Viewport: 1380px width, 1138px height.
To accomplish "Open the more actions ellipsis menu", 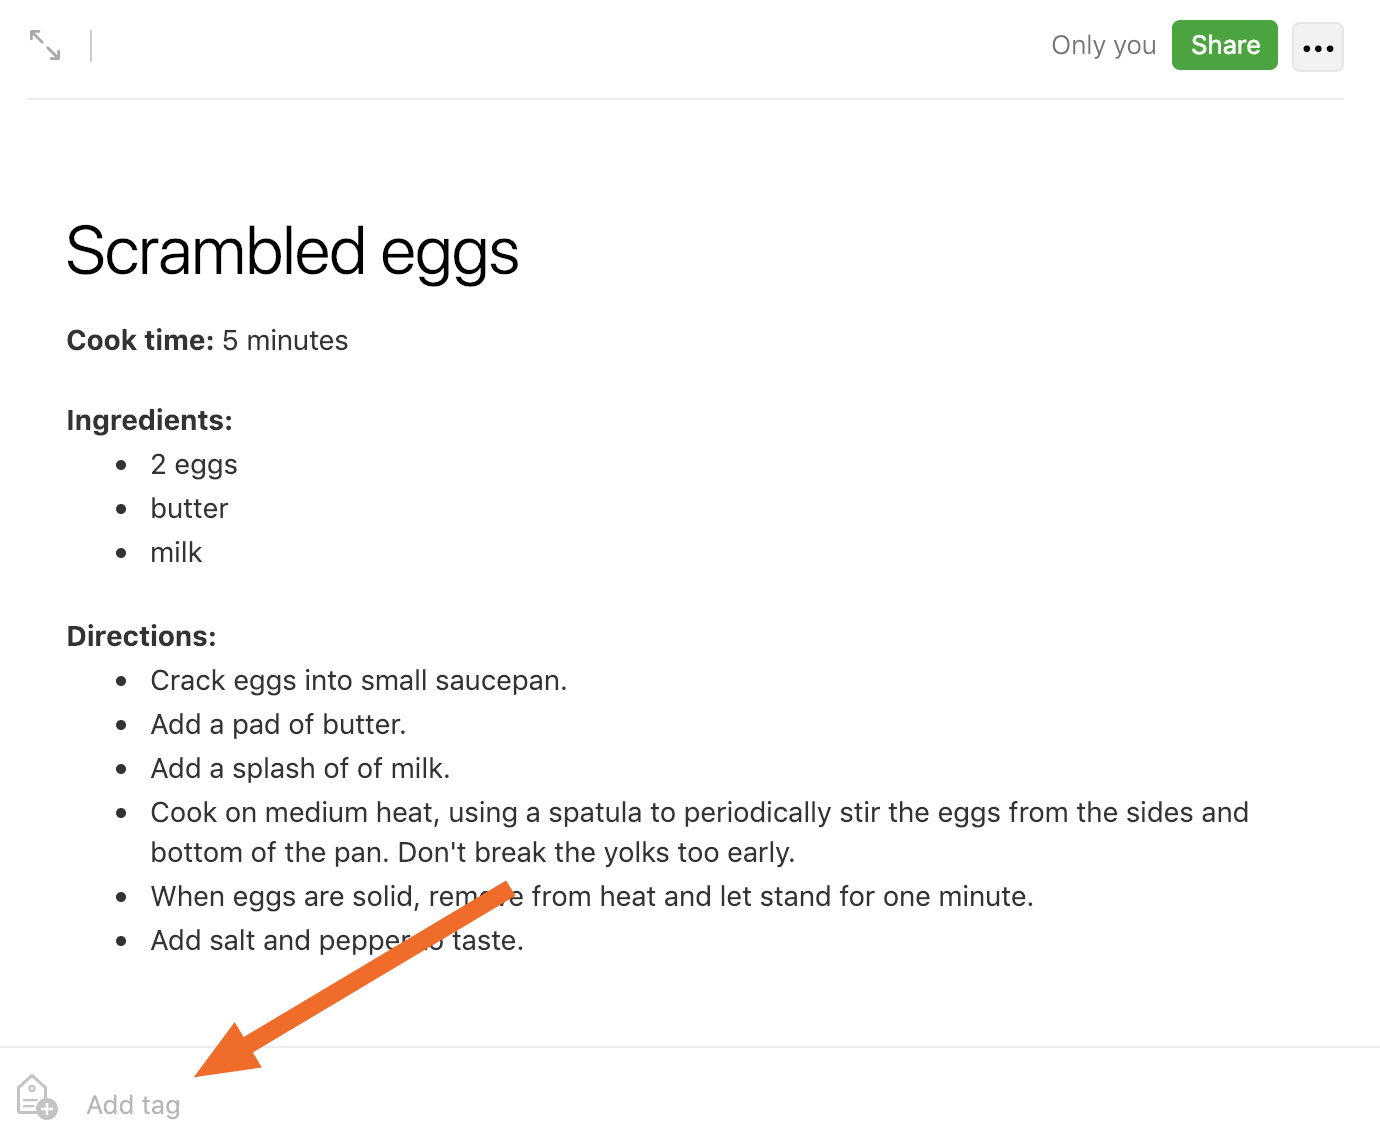I will [x=1318, y=47].
